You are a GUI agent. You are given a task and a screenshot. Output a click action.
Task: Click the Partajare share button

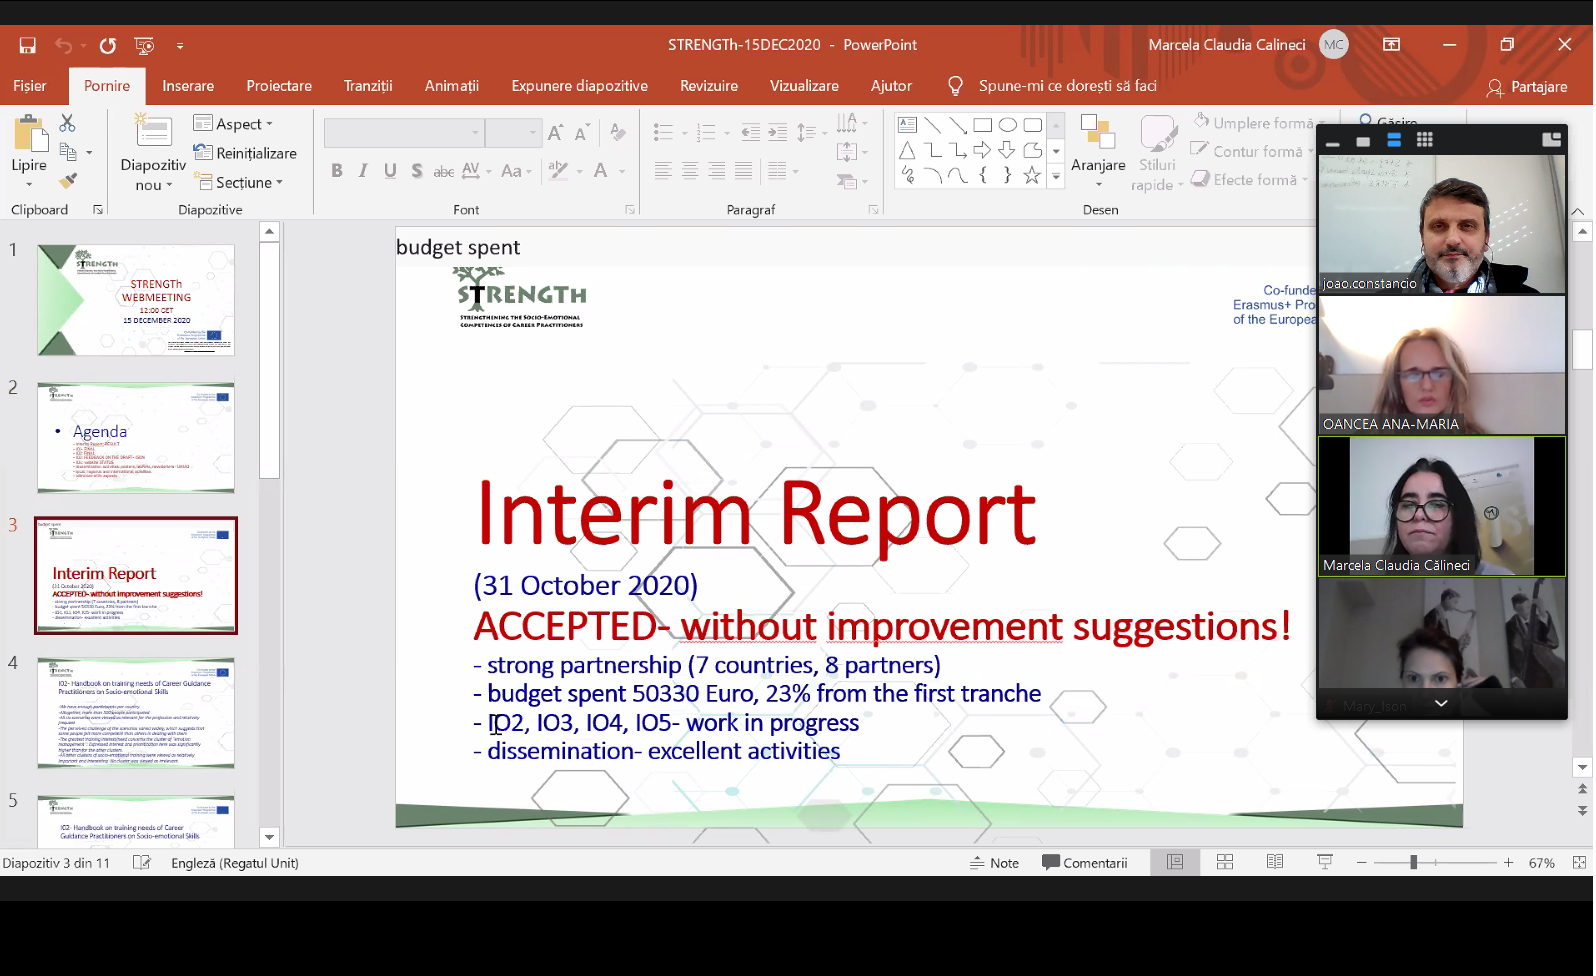(1527, 87)
